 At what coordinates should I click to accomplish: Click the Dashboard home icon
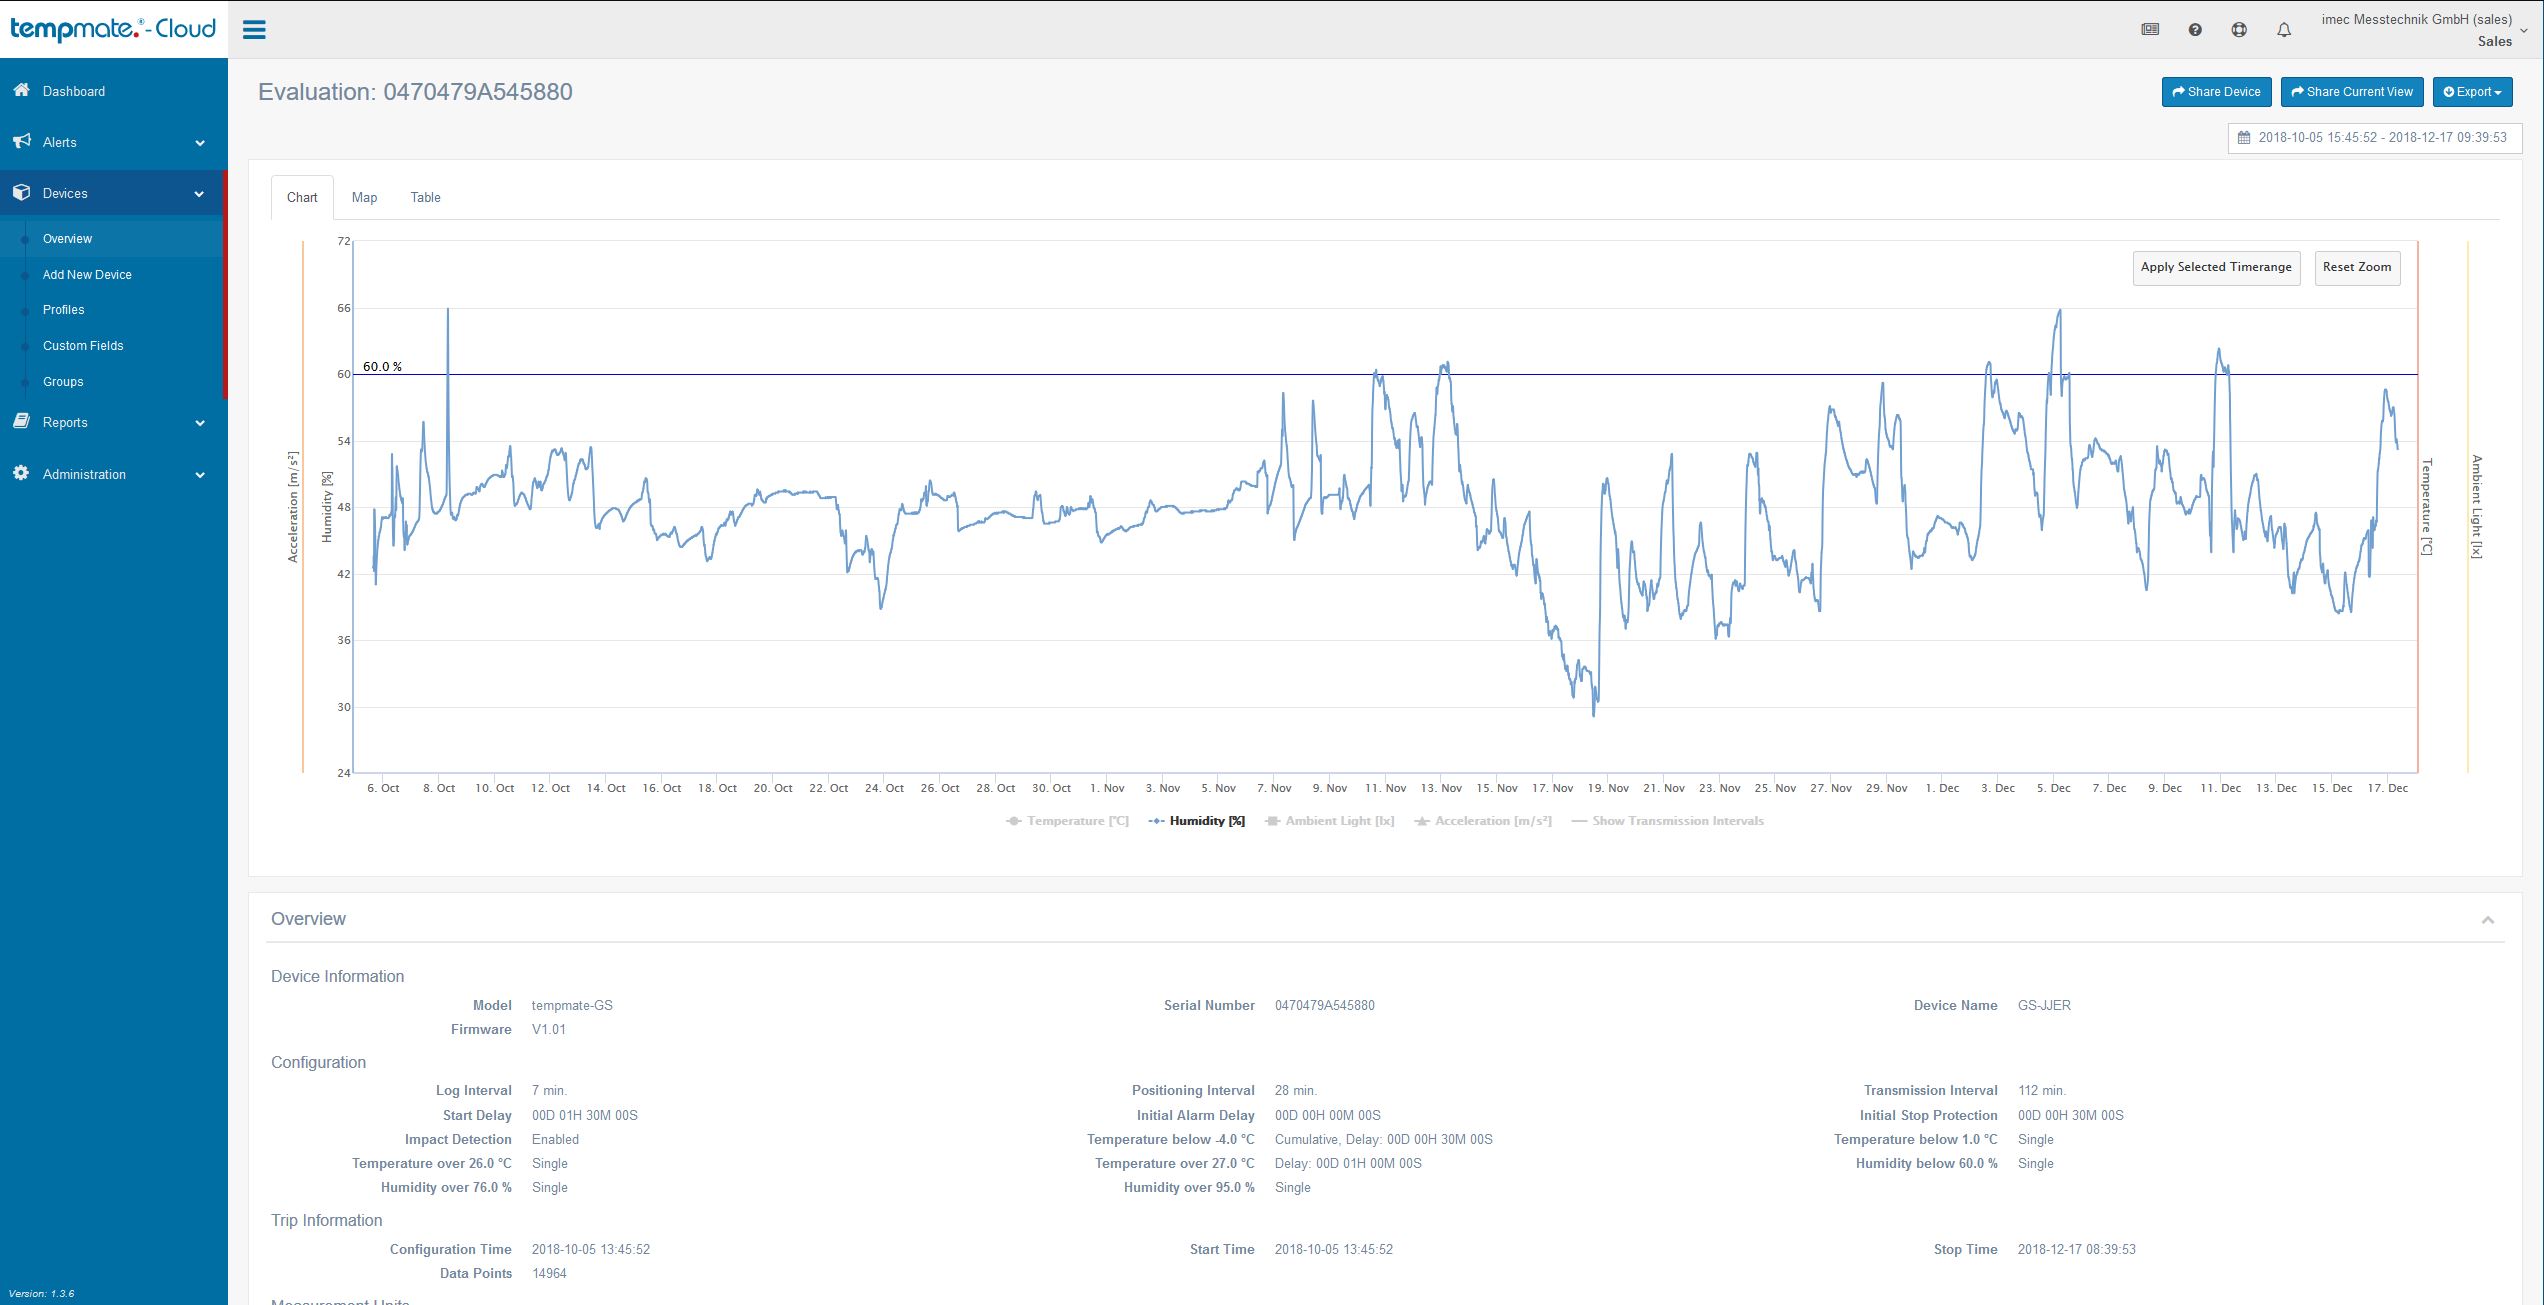click(x=21, y=90)
